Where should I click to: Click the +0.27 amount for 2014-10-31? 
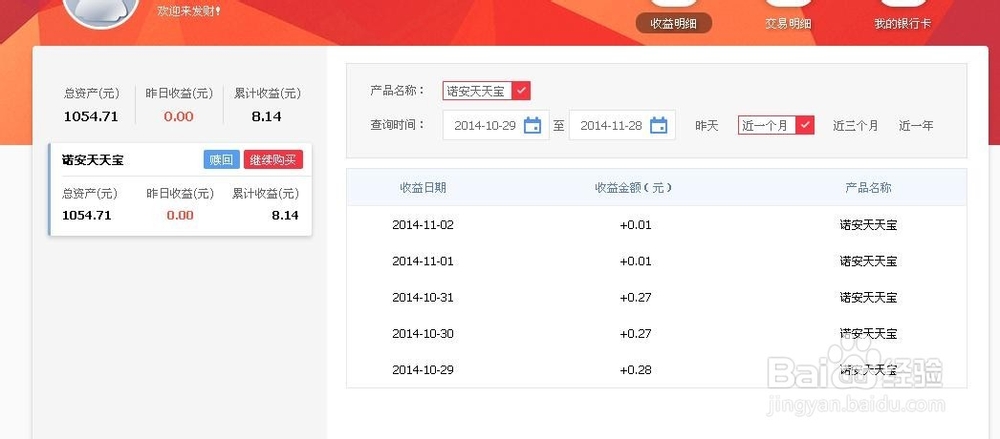pyautogui.click(x=635, y=297)
